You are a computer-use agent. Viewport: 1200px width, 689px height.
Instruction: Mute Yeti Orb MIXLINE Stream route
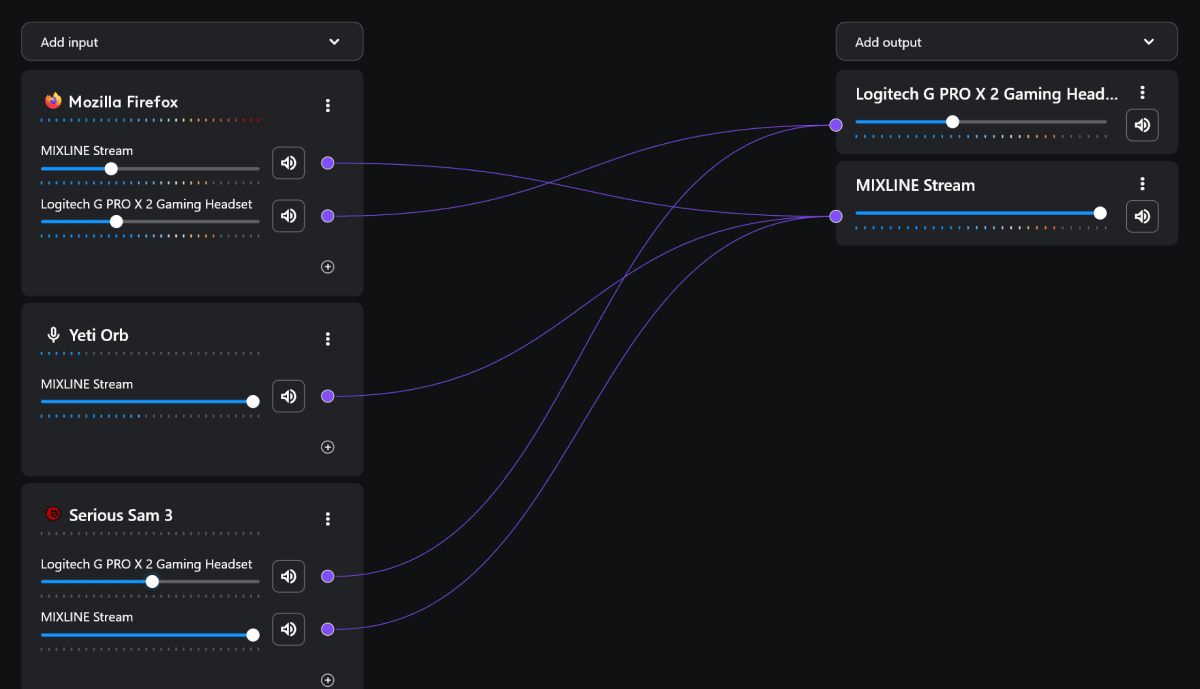click(x=289, y=396)
